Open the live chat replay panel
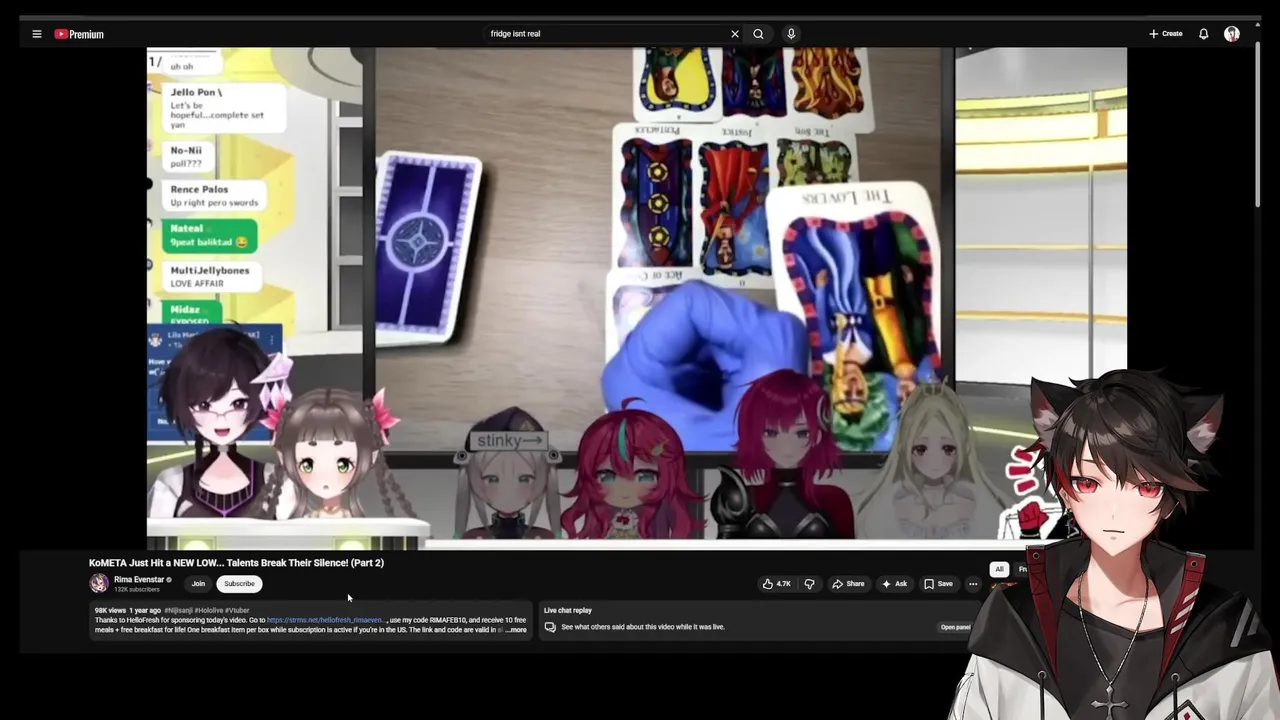The height and width of the screenshot is (720, 1280). (x=955, y=627)
